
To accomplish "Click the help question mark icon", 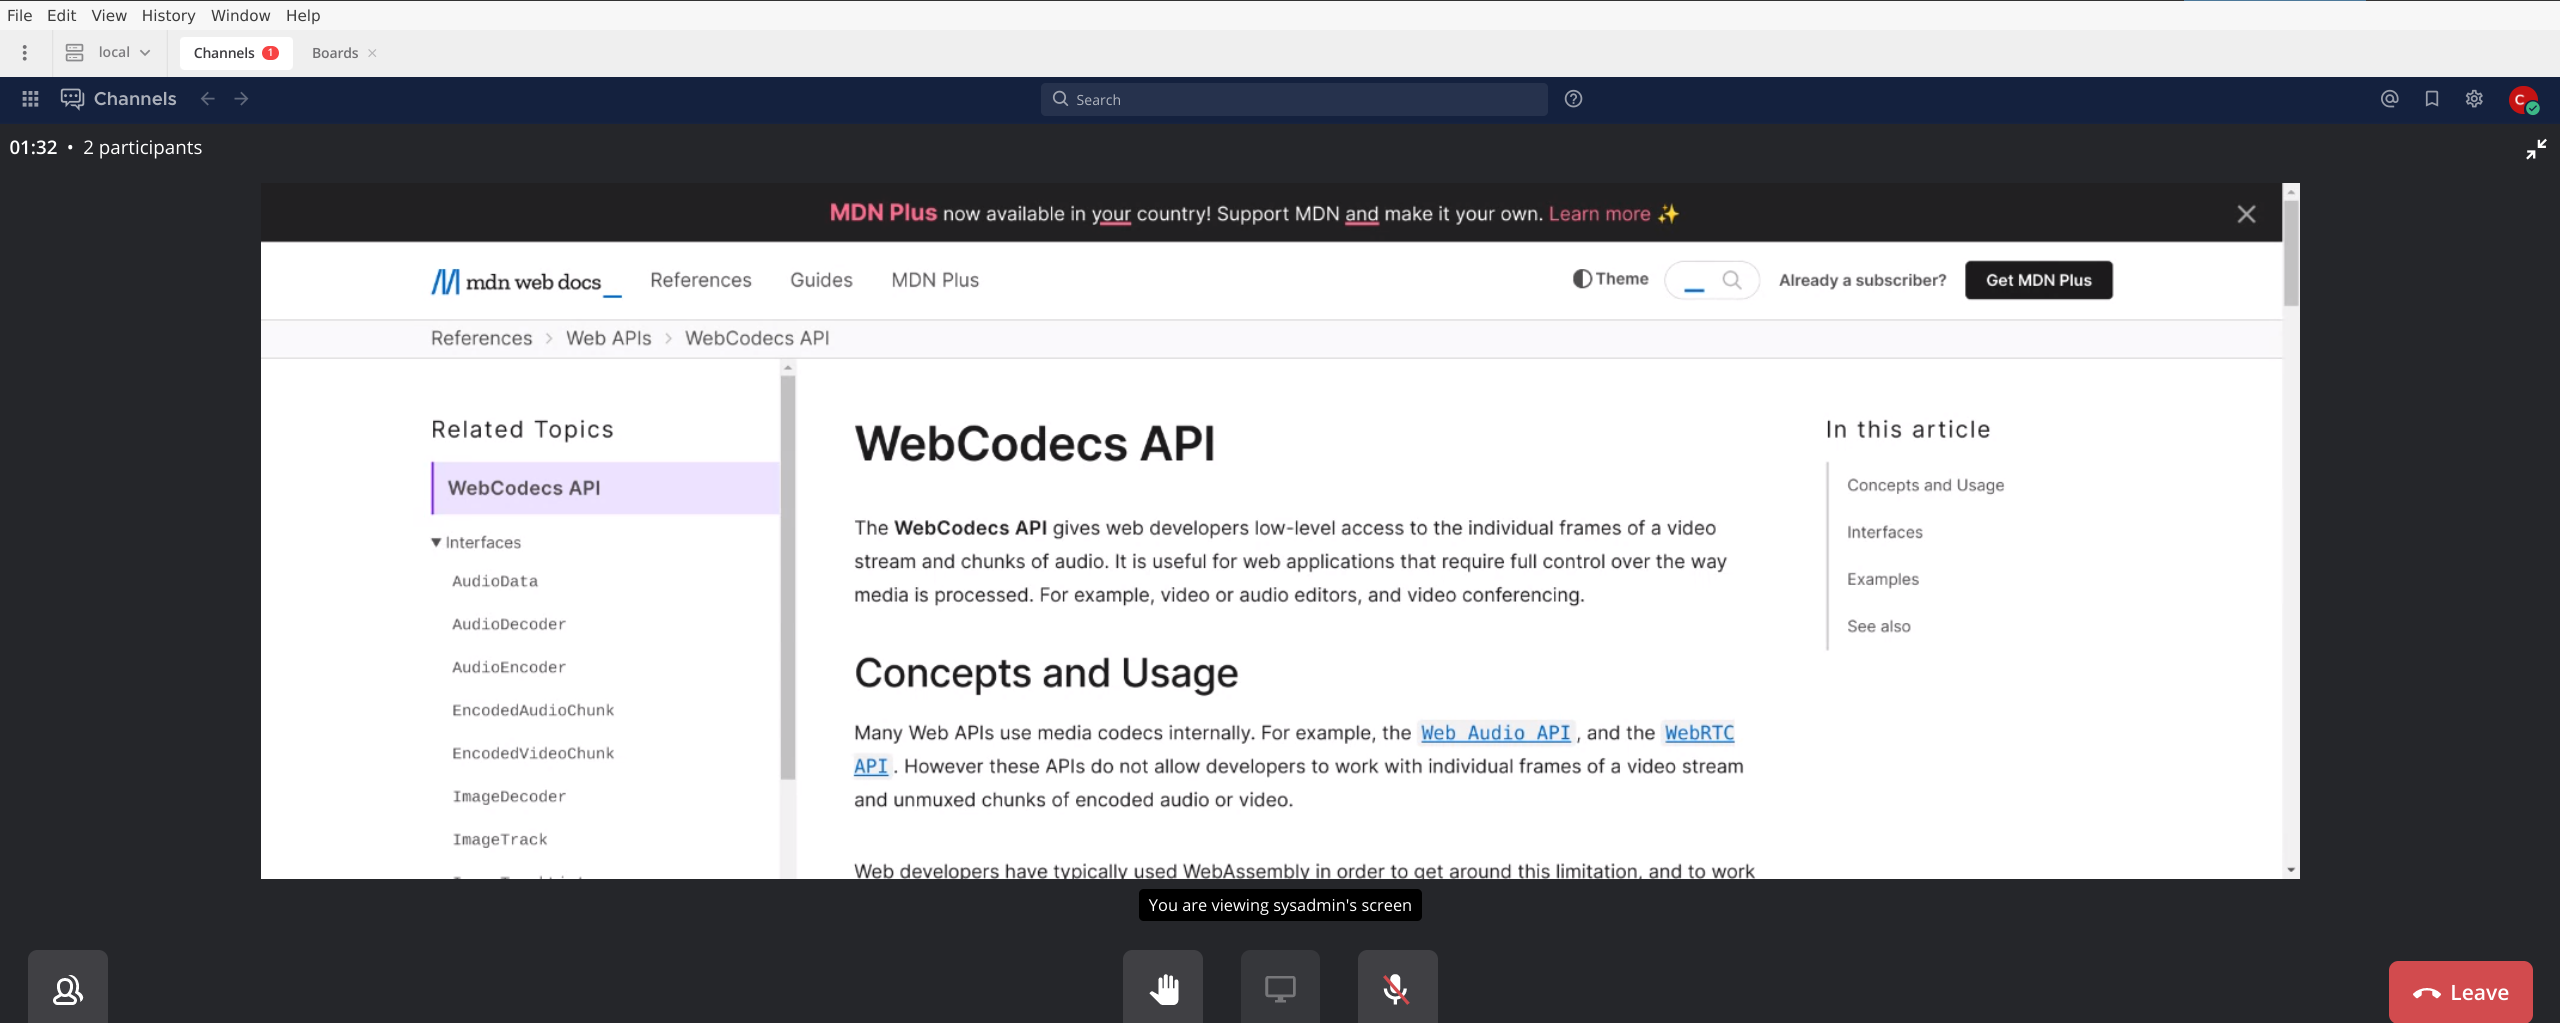I will [1573, 98].
